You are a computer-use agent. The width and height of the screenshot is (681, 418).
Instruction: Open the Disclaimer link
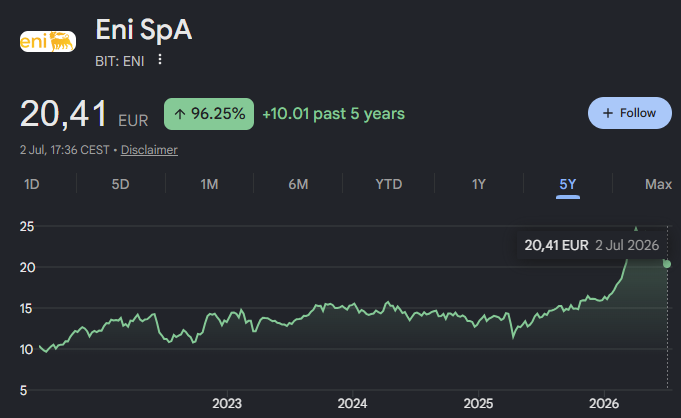(x=149, y=150)
